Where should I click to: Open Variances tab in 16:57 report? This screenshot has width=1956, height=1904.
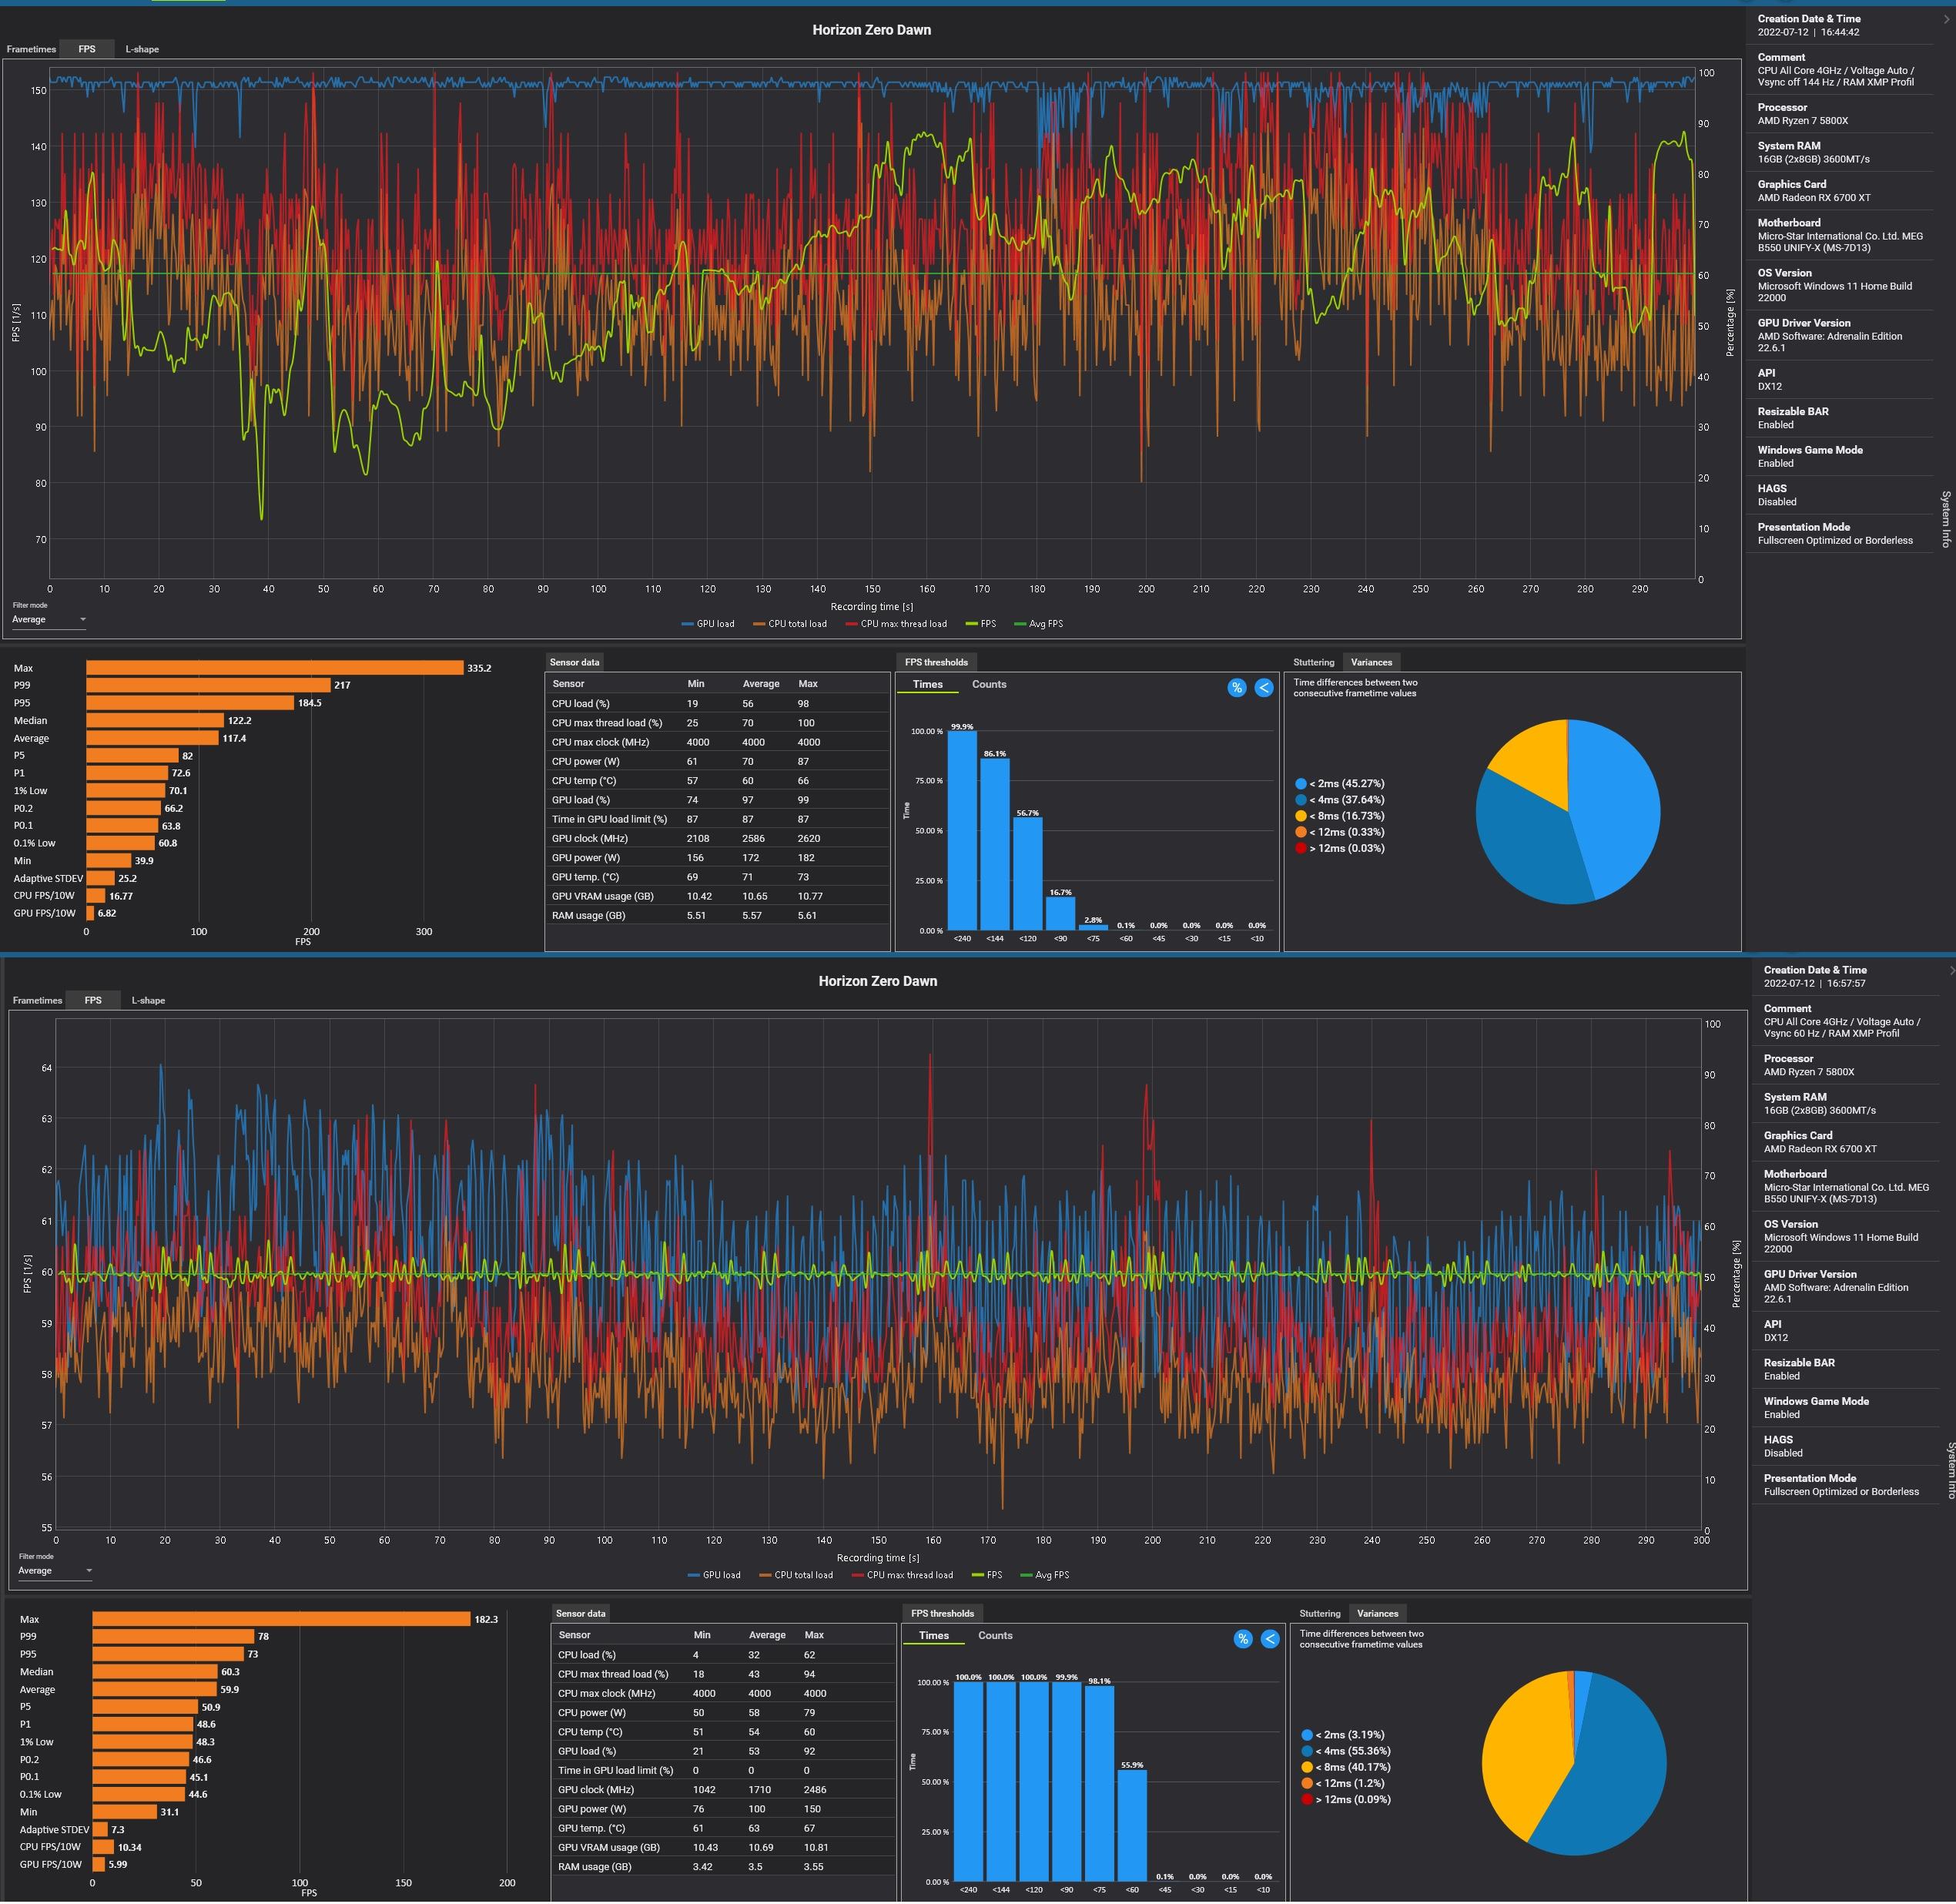pyautogui.click(x=1377, y=1613)
